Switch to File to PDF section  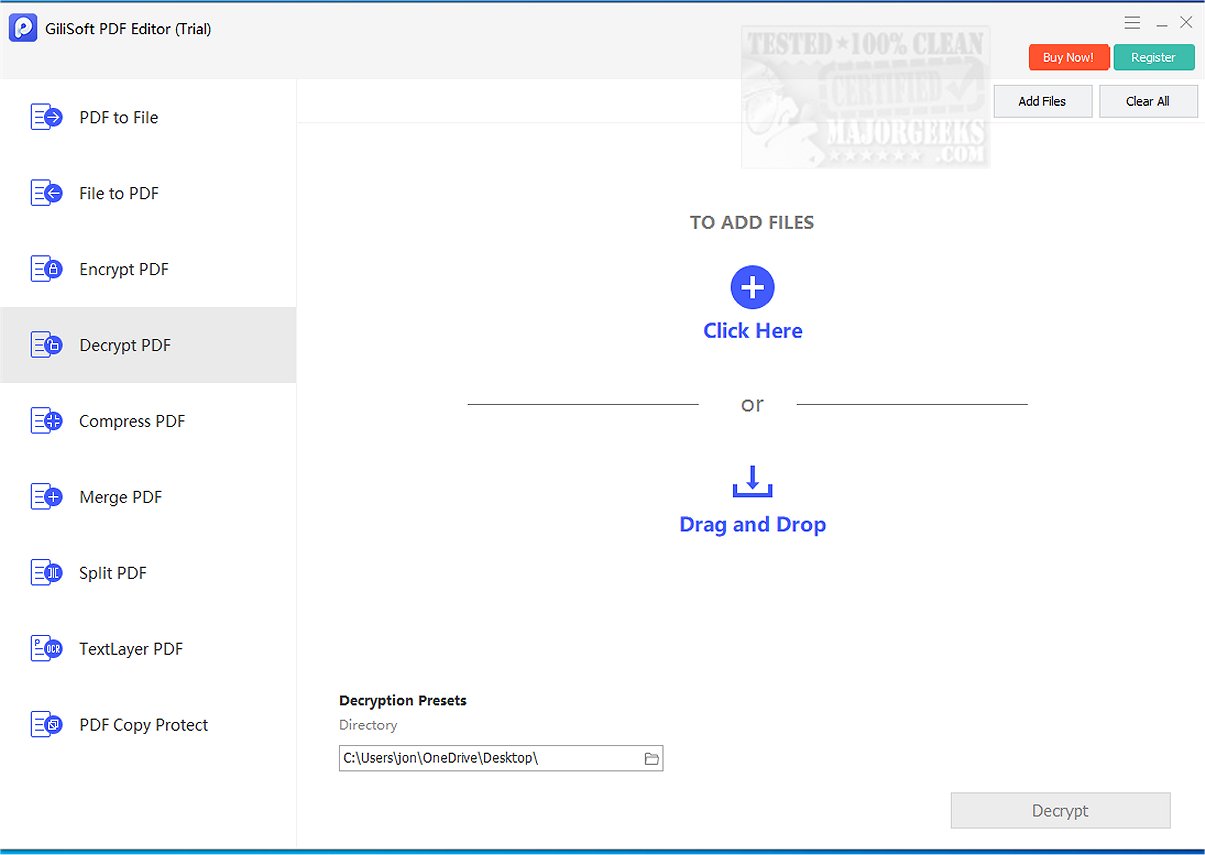[148, 193]
